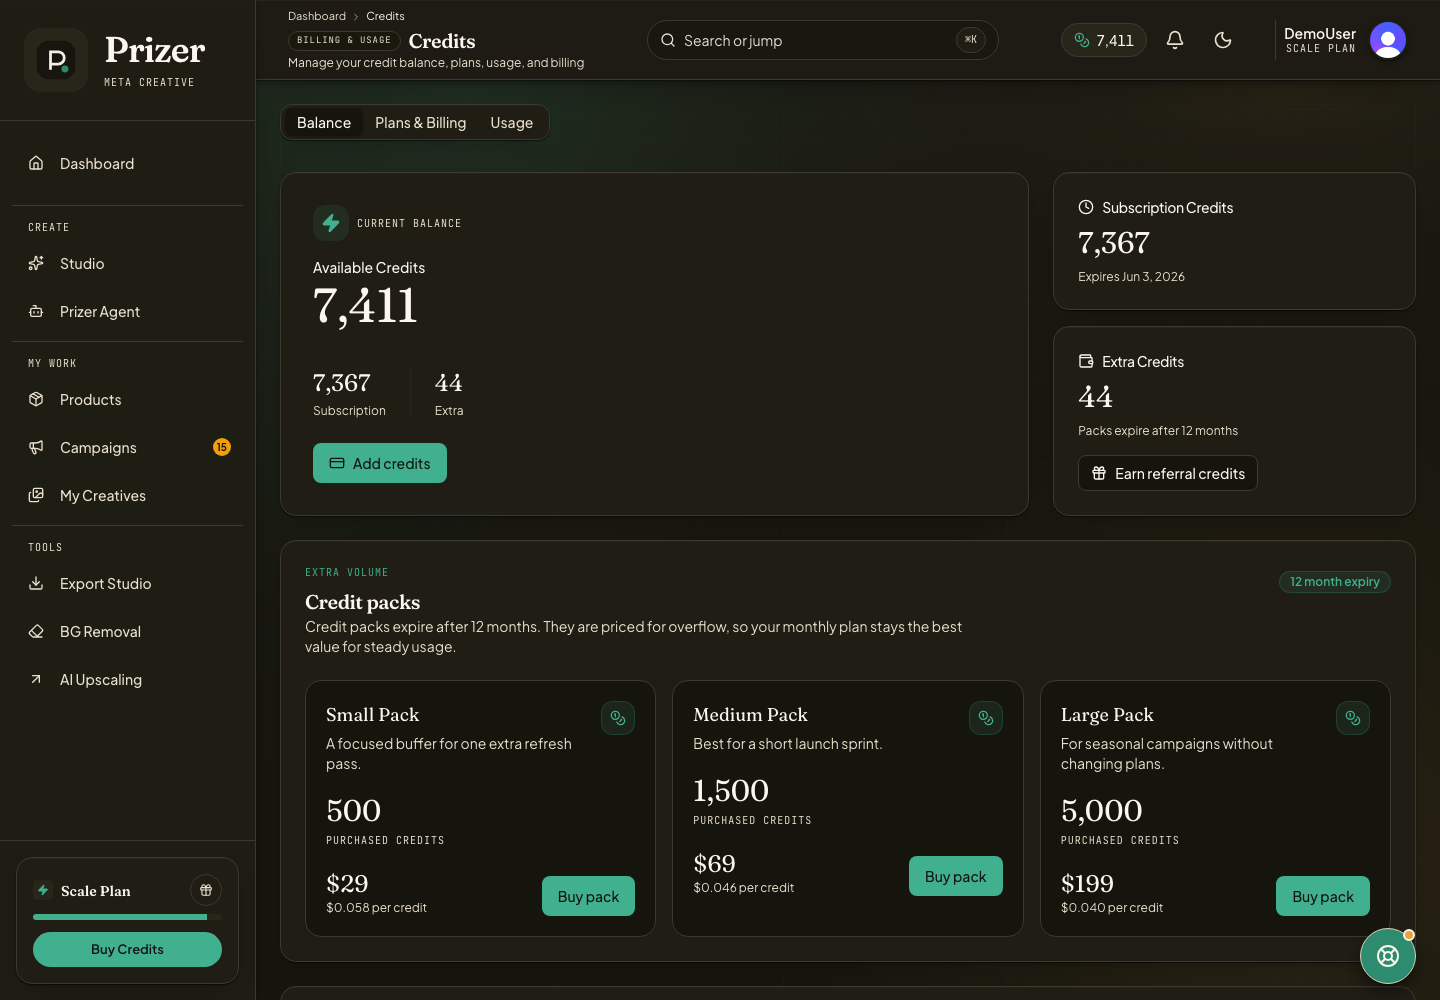Open Dashboard in the sidebar
Viewport: 1440px width, 1000px height.
pyautogui.click(x=127, y=163)
